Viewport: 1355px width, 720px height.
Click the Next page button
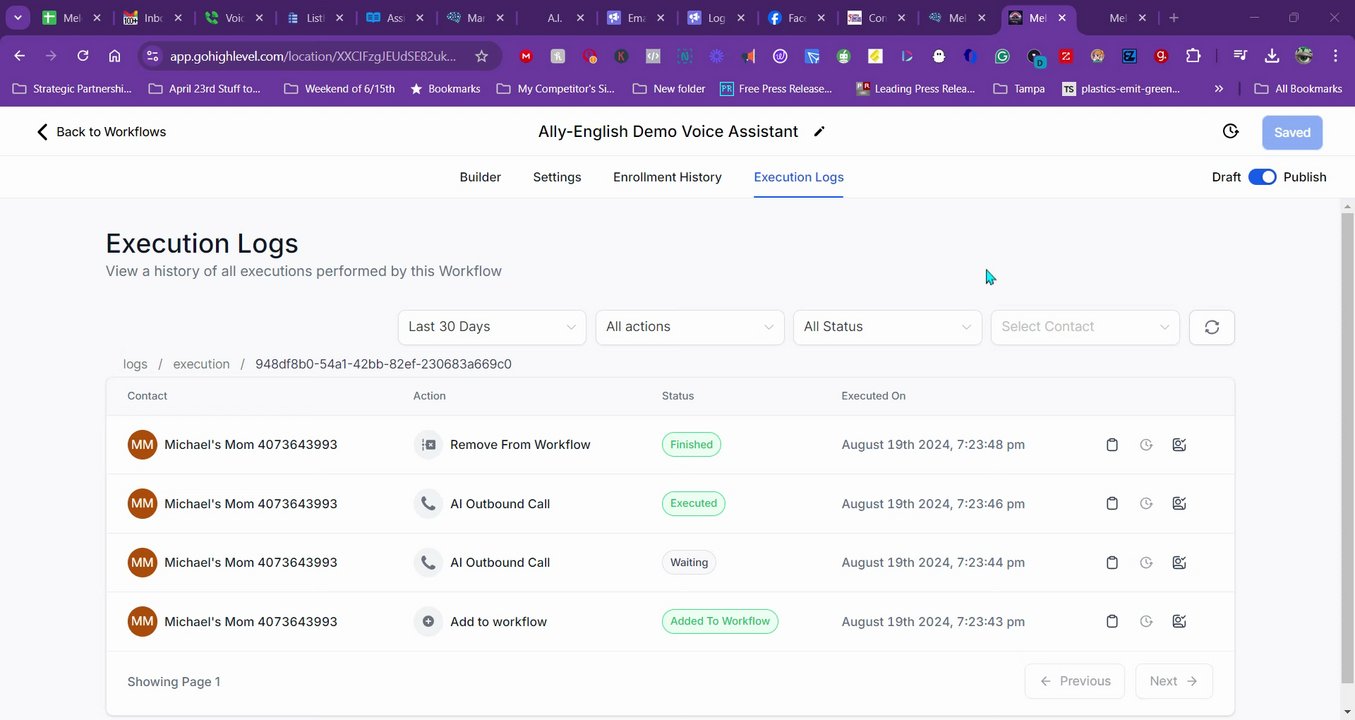1174,681
